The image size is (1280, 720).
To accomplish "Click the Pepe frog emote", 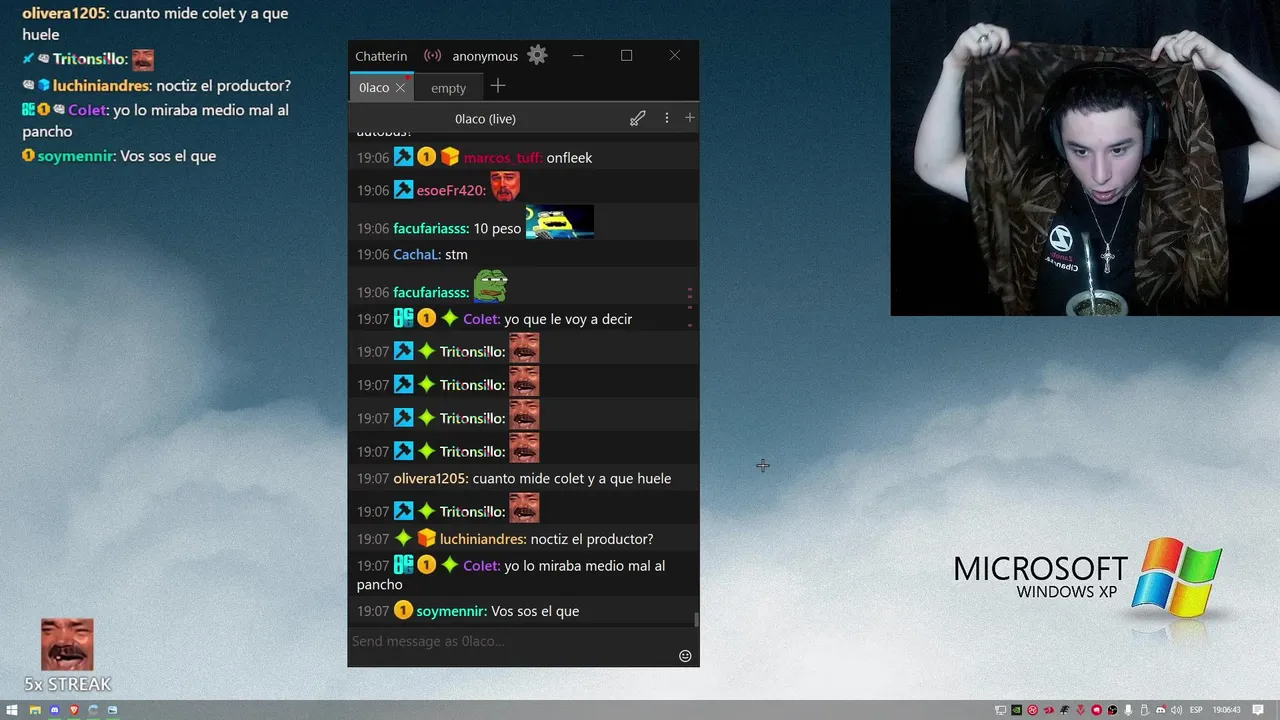I will pos(490,286).
